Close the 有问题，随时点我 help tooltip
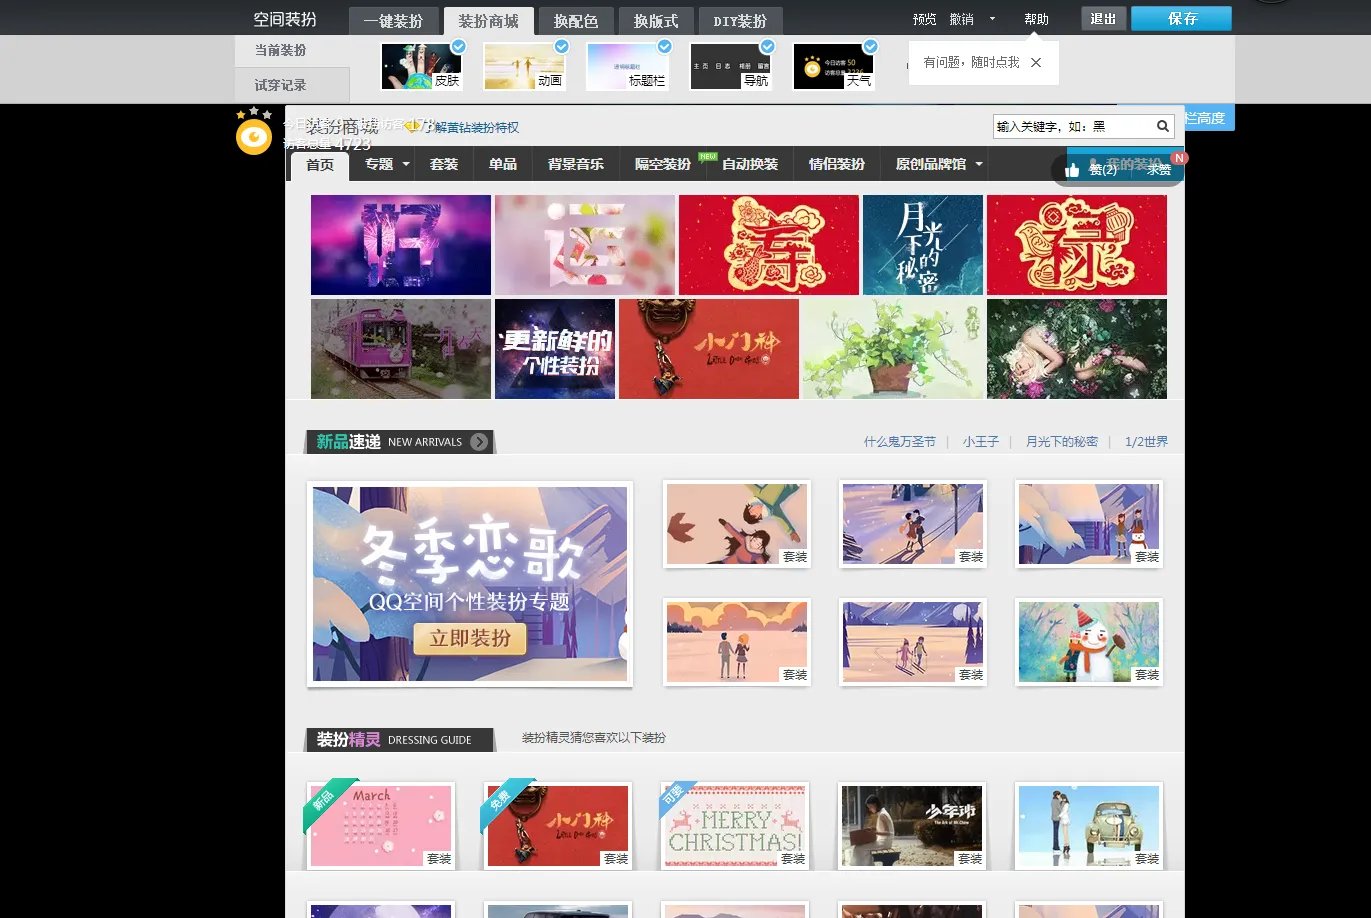 click(x=1036, y=62)
